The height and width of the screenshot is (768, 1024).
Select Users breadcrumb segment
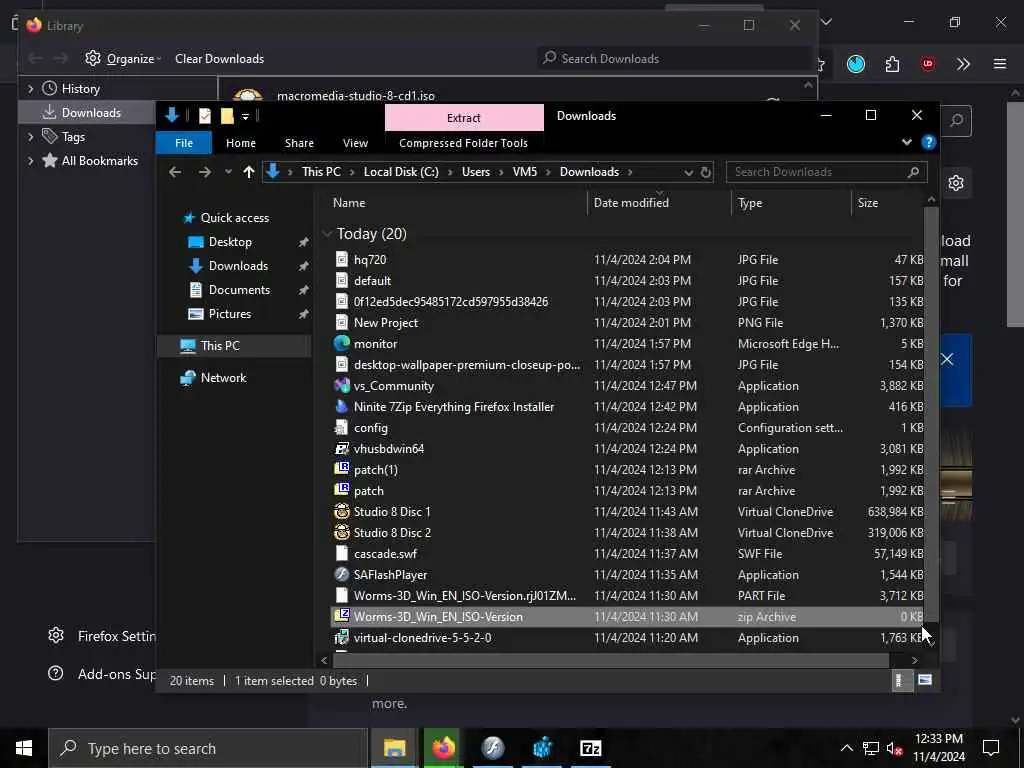pos(475,172)
